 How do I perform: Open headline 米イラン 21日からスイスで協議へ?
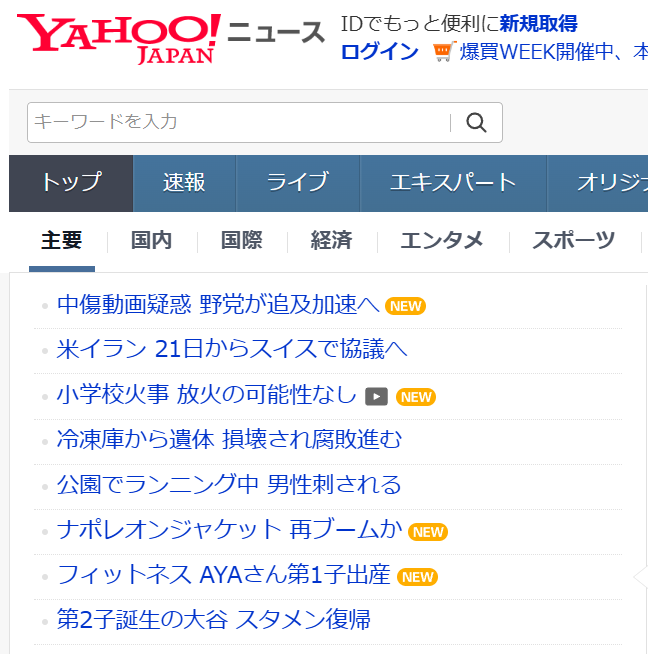(232, 349)
